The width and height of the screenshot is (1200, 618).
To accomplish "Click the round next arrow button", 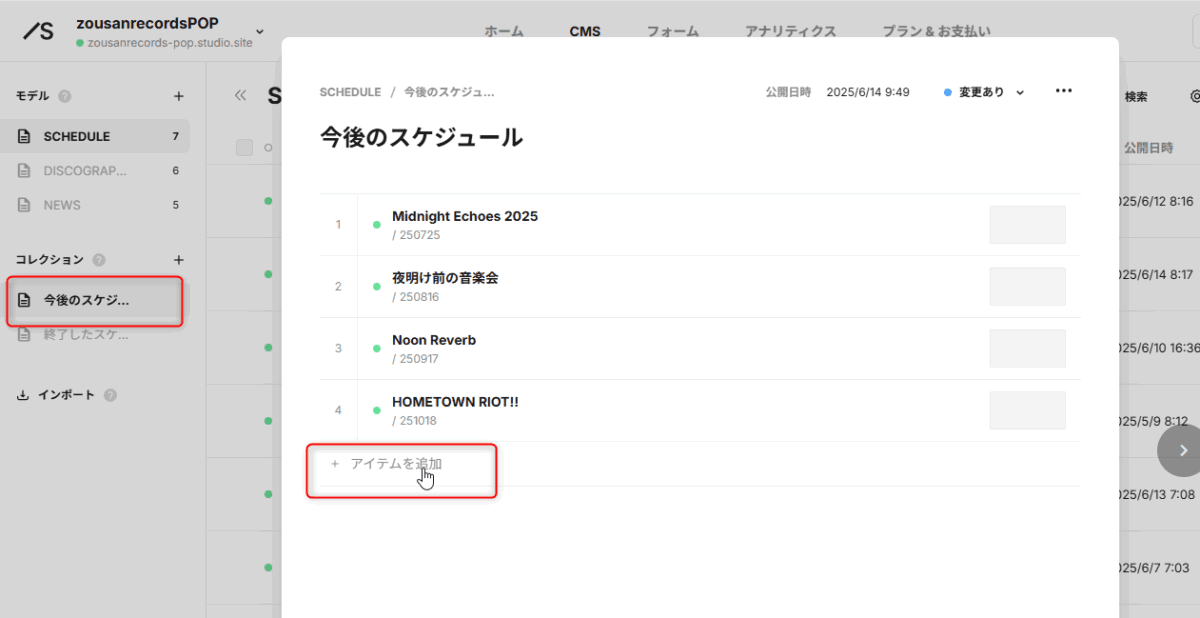I will [1182, 450].
